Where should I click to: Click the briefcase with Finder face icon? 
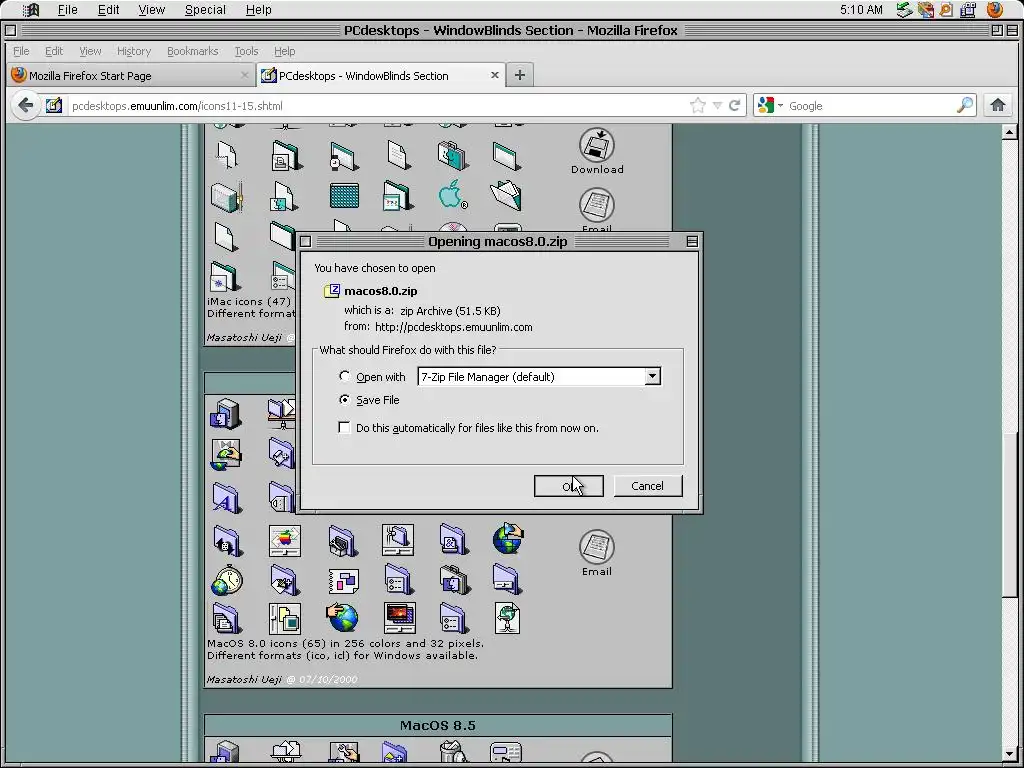pos(453,580)
